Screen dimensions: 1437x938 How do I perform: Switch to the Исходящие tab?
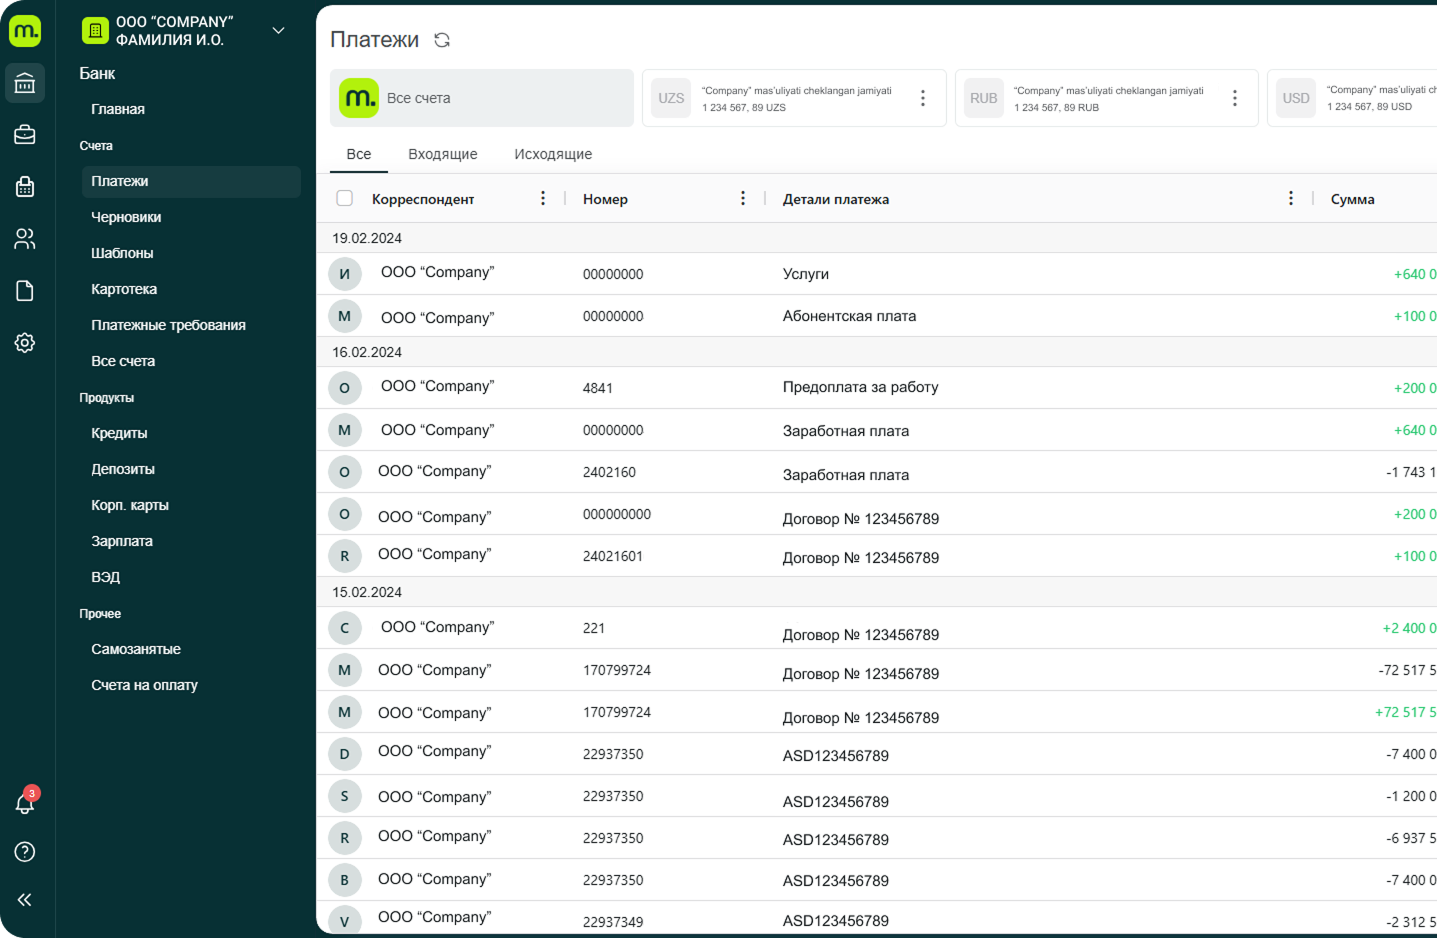[553, 154]
